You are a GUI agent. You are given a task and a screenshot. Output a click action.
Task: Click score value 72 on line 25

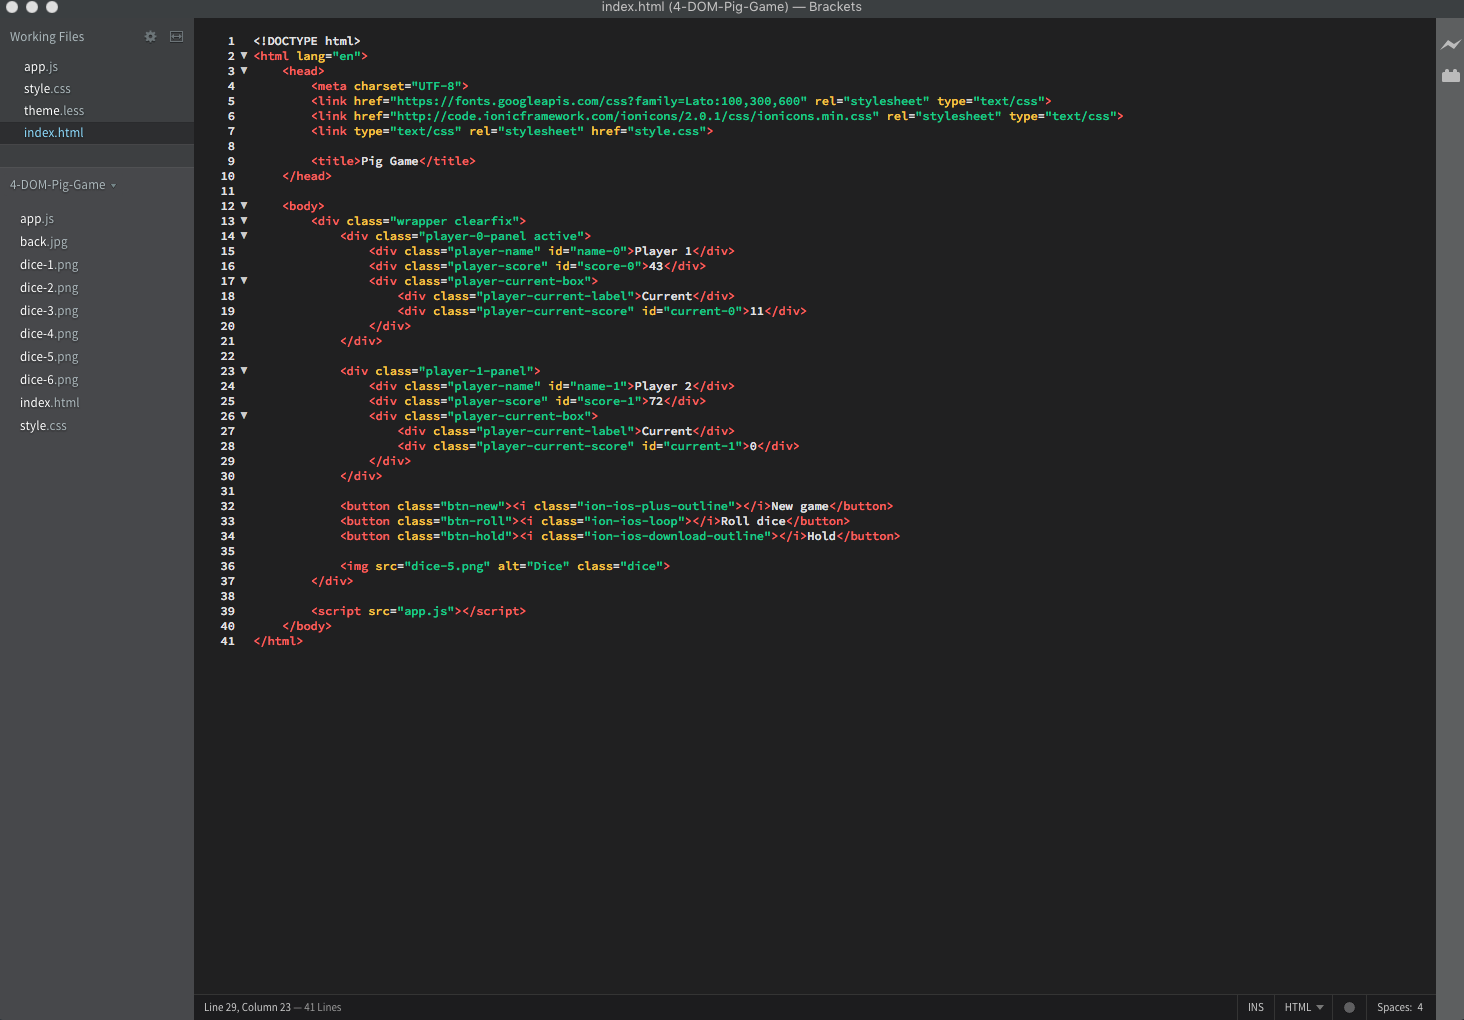656,401
